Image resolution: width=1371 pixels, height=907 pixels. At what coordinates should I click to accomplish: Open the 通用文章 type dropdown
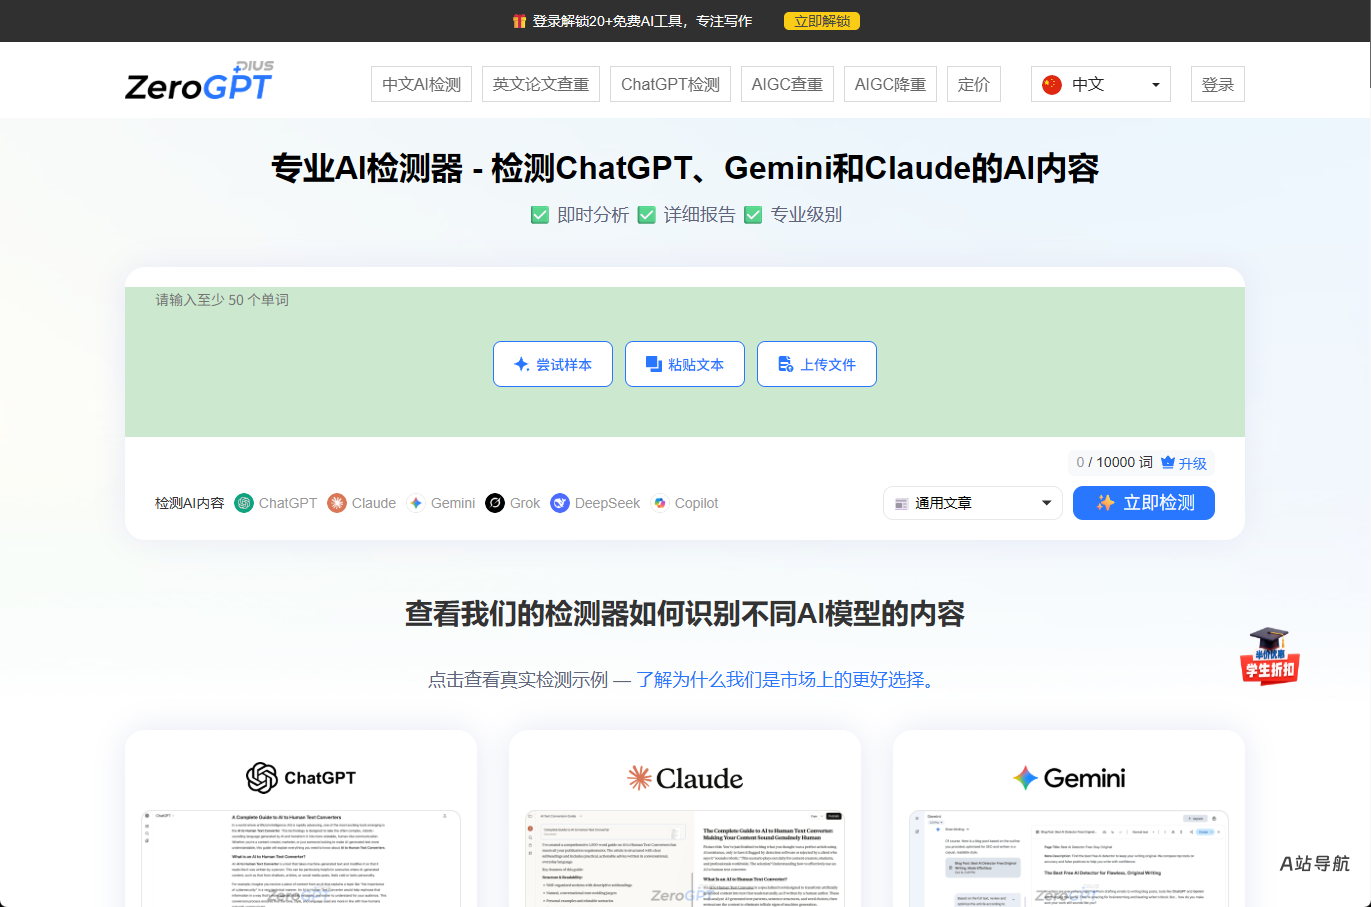click(x=973, y=503)
